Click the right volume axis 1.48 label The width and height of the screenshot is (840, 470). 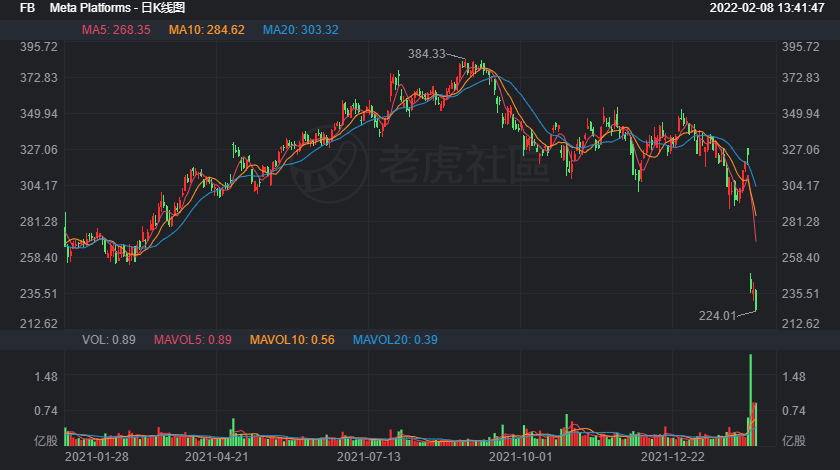(793, 377)
